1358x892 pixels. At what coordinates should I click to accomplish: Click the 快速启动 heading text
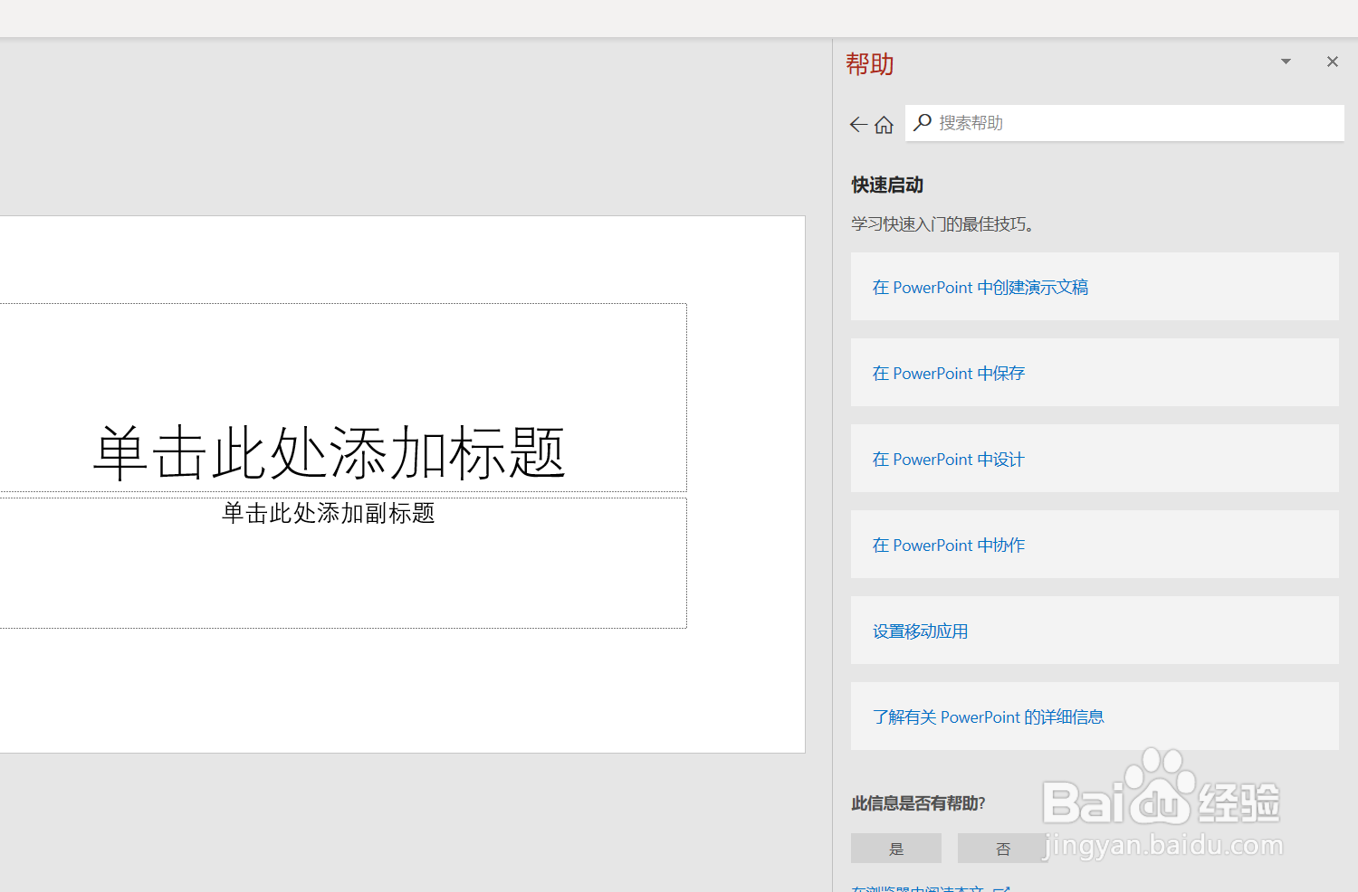[x=887, y=185]
